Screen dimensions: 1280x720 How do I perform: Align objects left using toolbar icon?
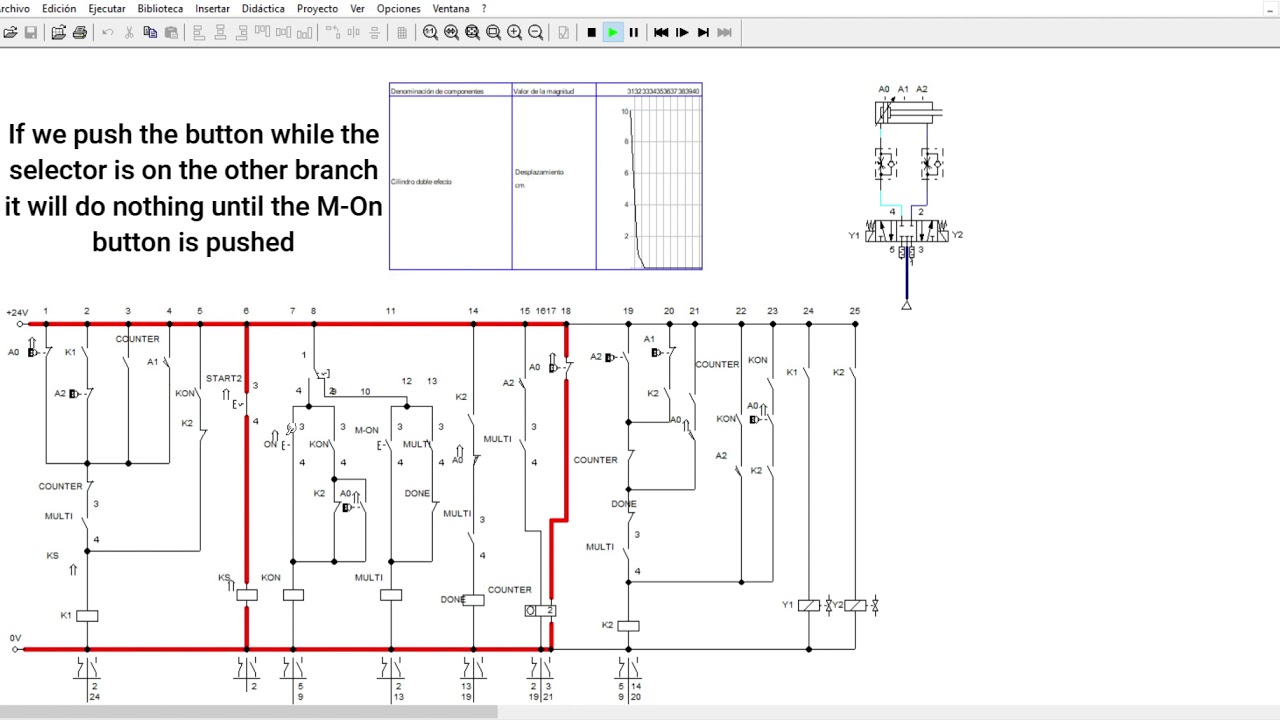(199, 33)
